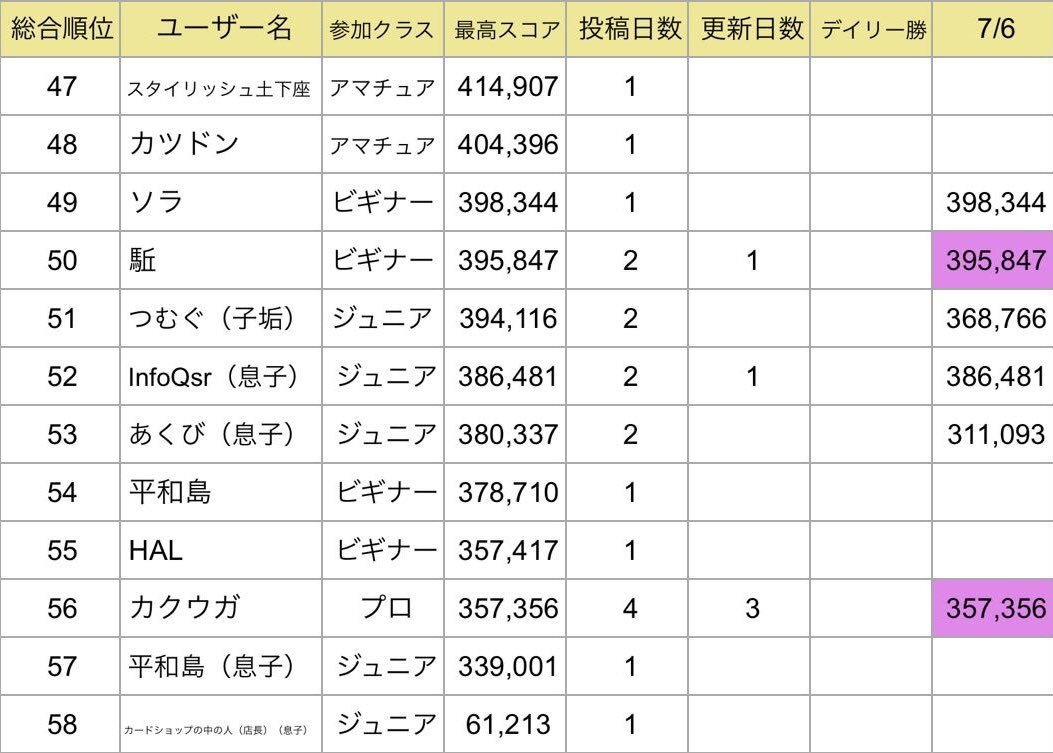Select purple highlighted 357,356 score cell

click(x=993, y=608)
